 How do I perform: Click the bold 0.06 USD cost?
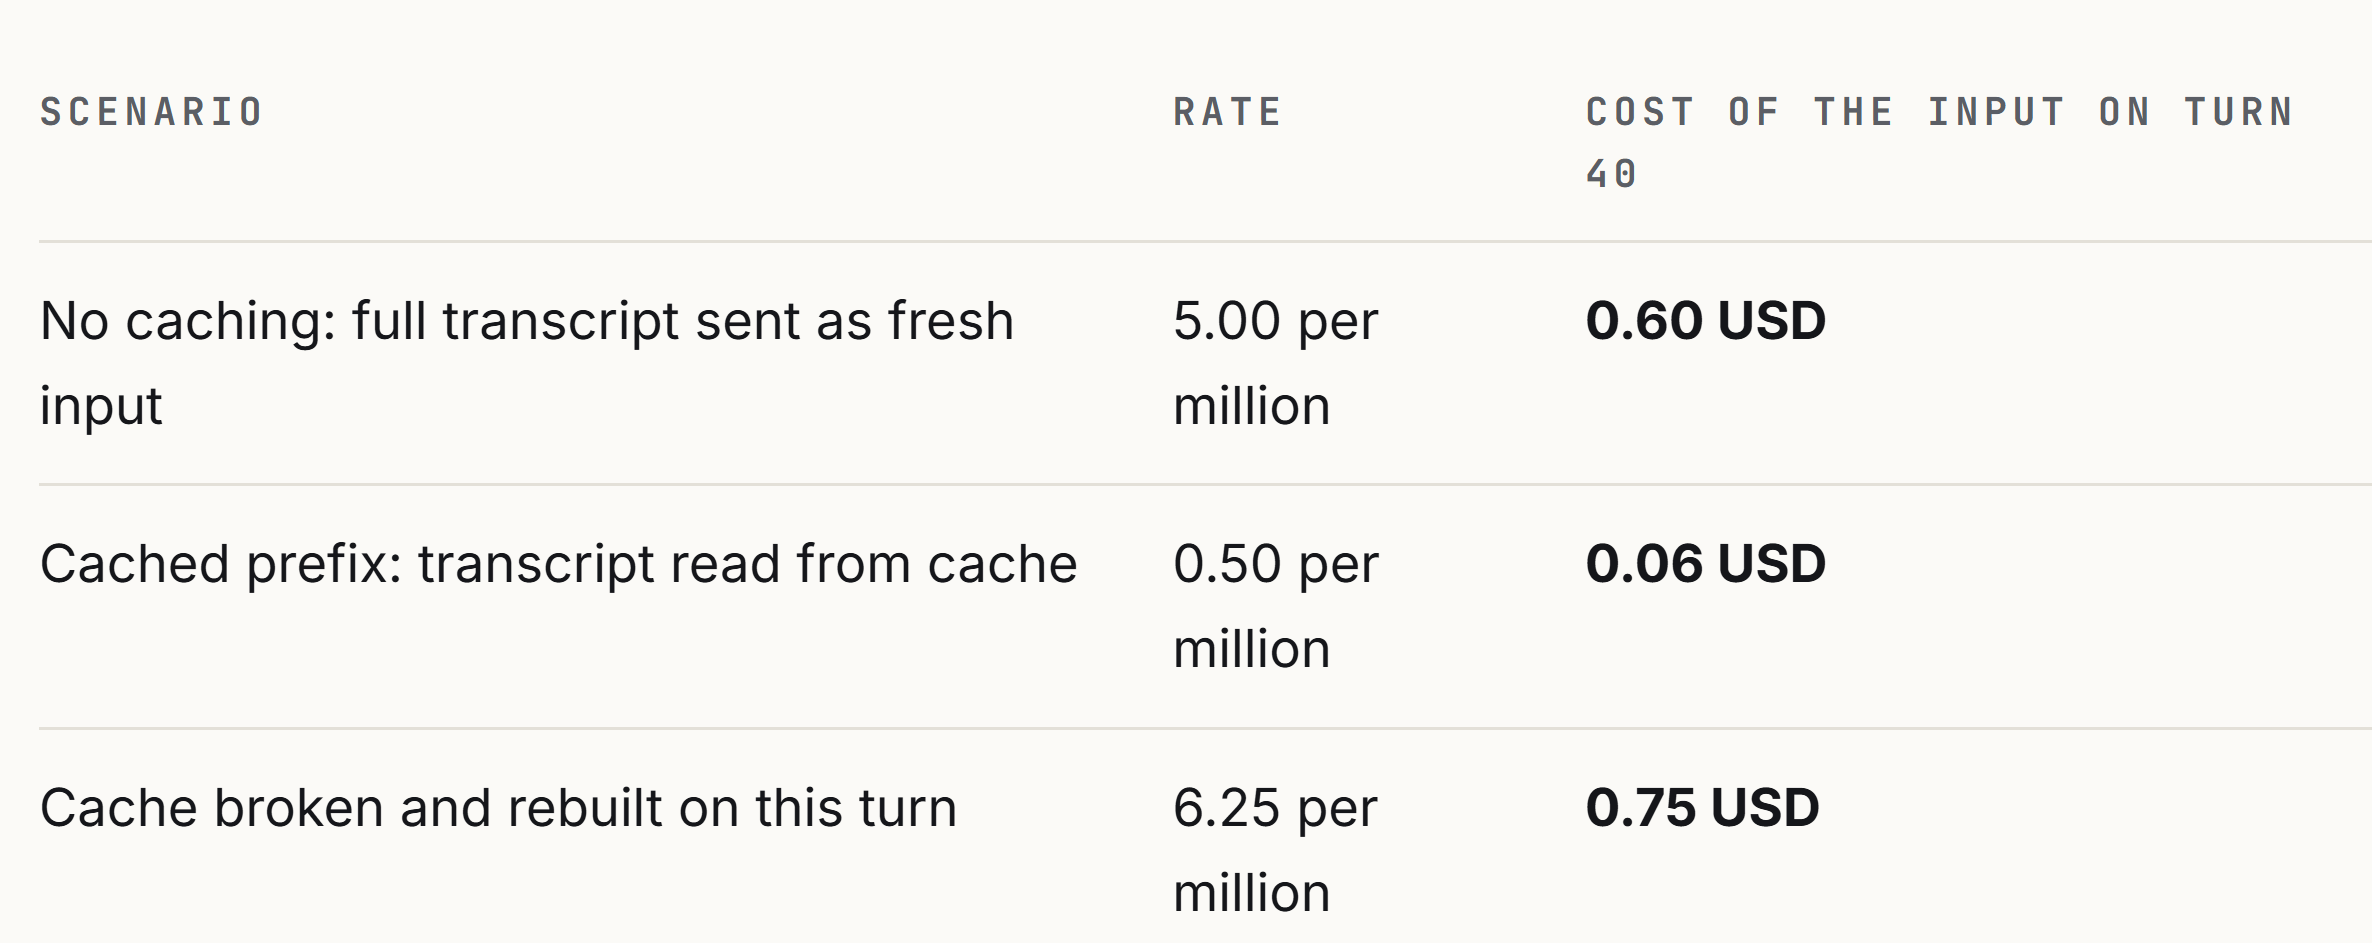[1706, 564]
